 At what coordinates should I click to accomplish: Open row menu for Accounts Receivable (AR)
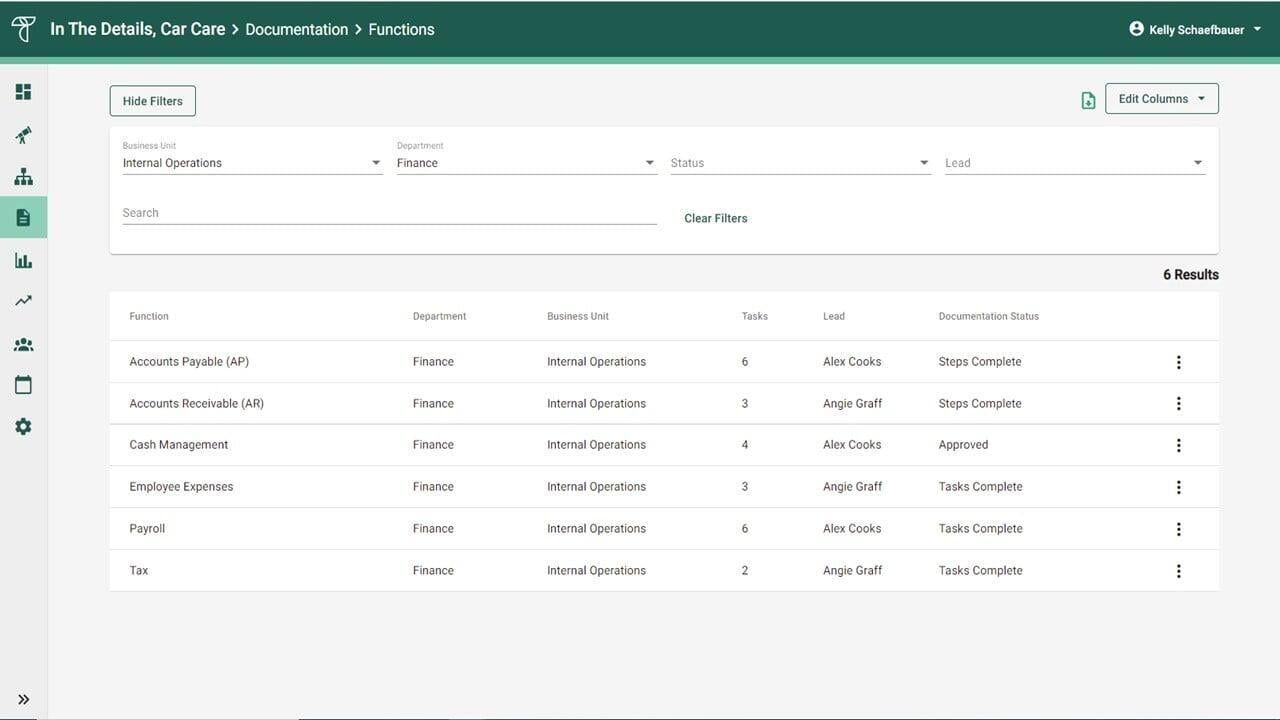(1178, 404)
